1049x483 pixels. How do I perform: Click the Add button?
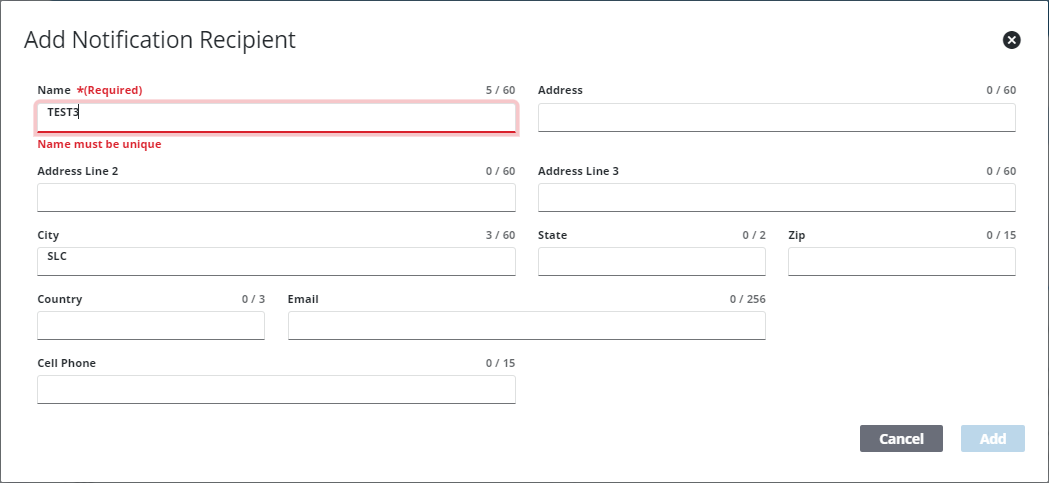click(x=993, y=439)
